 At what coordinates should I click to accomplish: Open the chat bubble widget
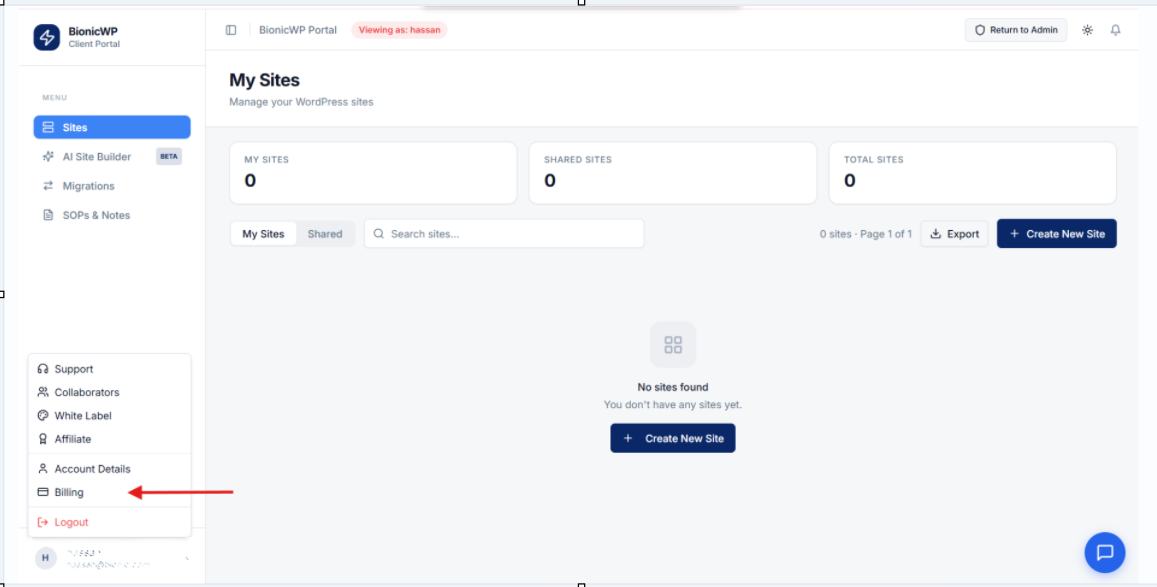coord(1105,552)
